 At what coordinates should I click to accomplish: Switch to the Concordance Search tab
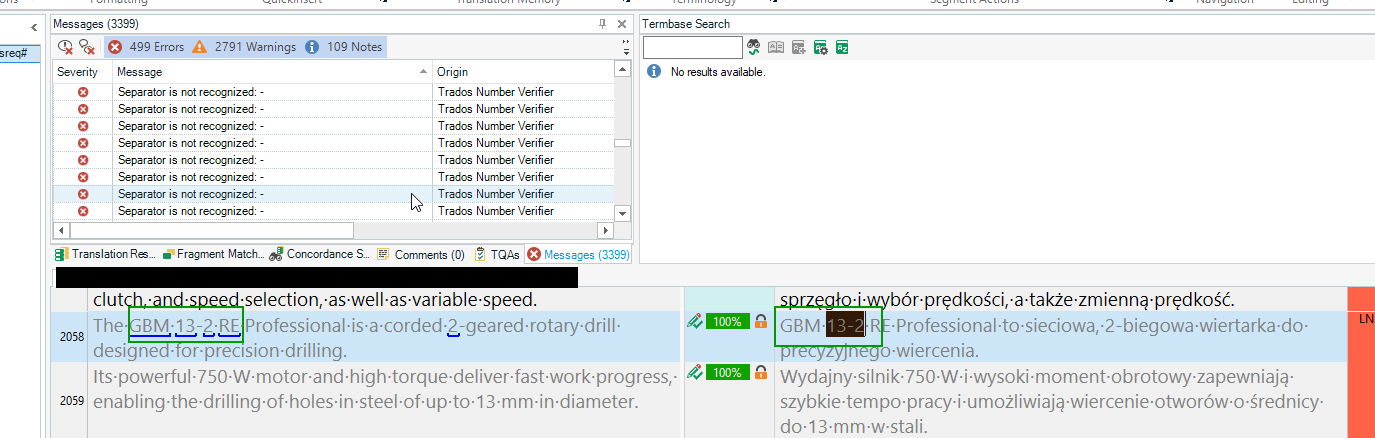click(x=320, y=255)
